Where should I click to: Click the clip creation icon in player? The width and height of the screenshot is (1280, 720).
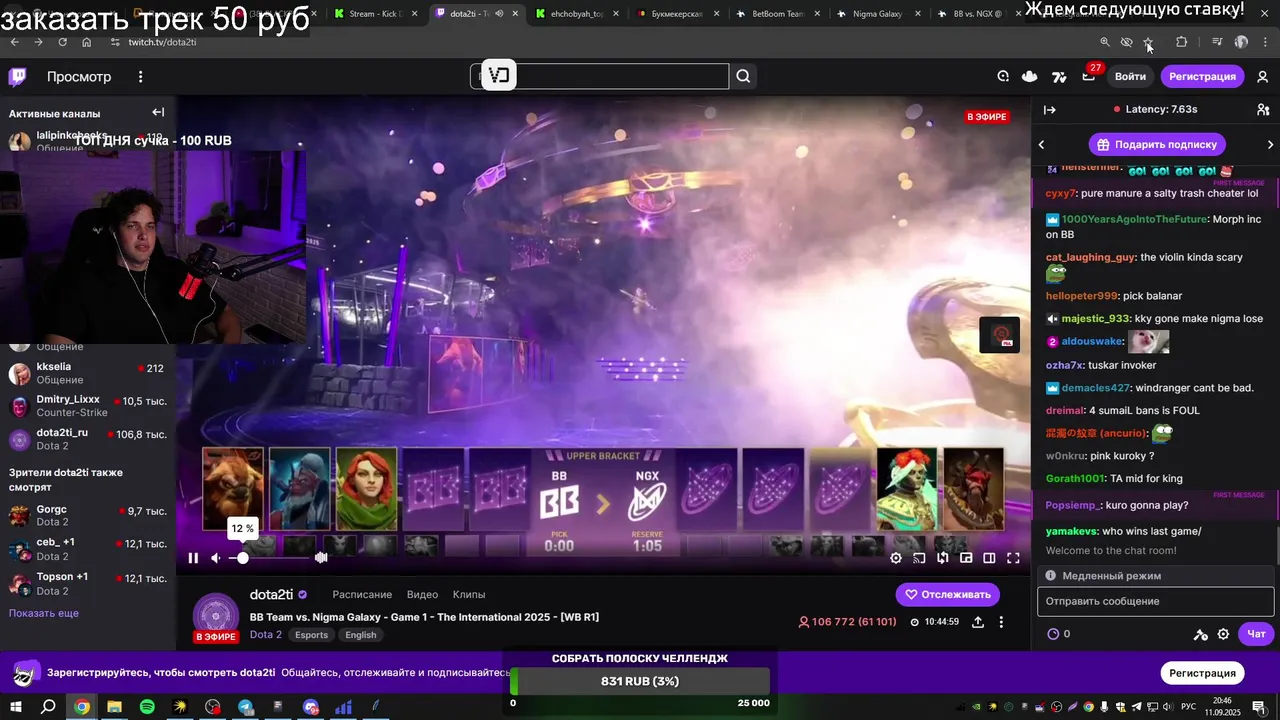[943, 558]
